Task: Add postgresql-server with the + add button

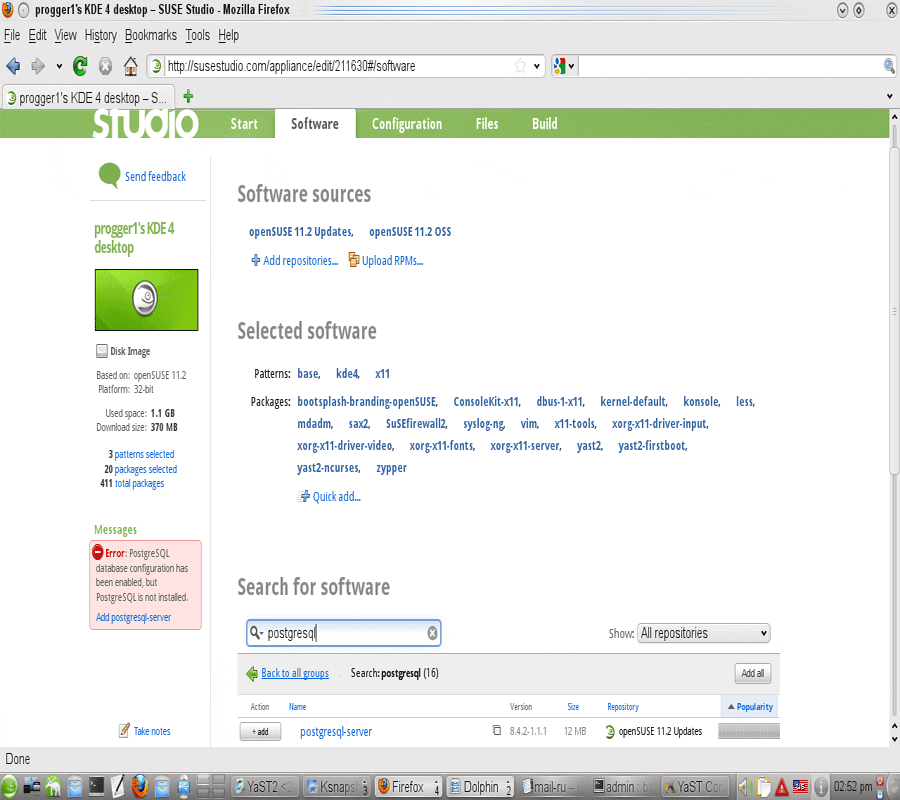Action: tap(260, 731)
